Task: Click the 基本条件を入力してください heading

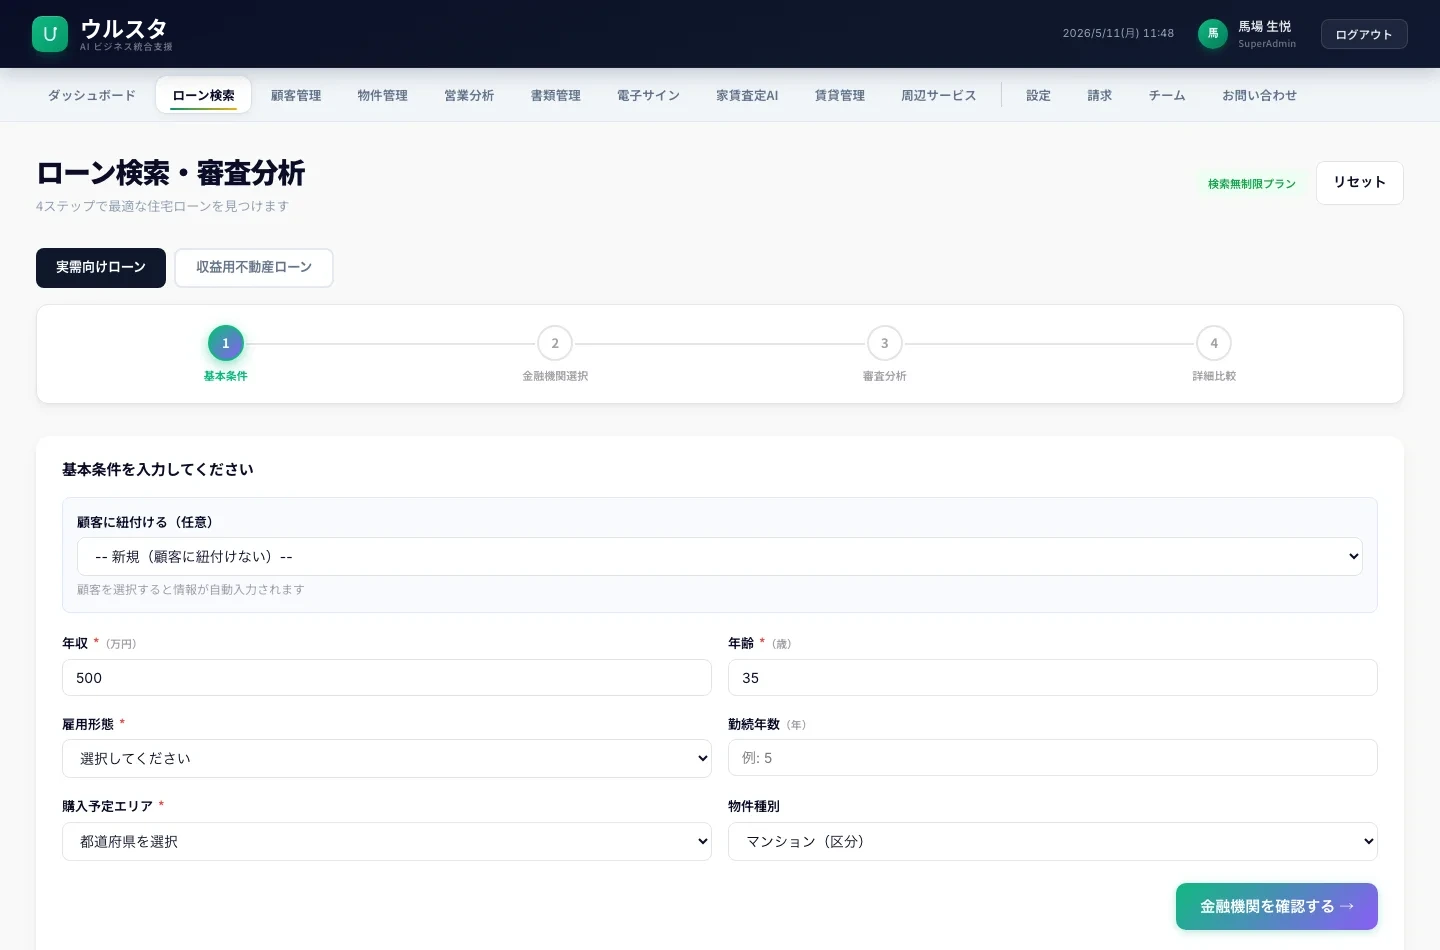Action: pos(158,469)
